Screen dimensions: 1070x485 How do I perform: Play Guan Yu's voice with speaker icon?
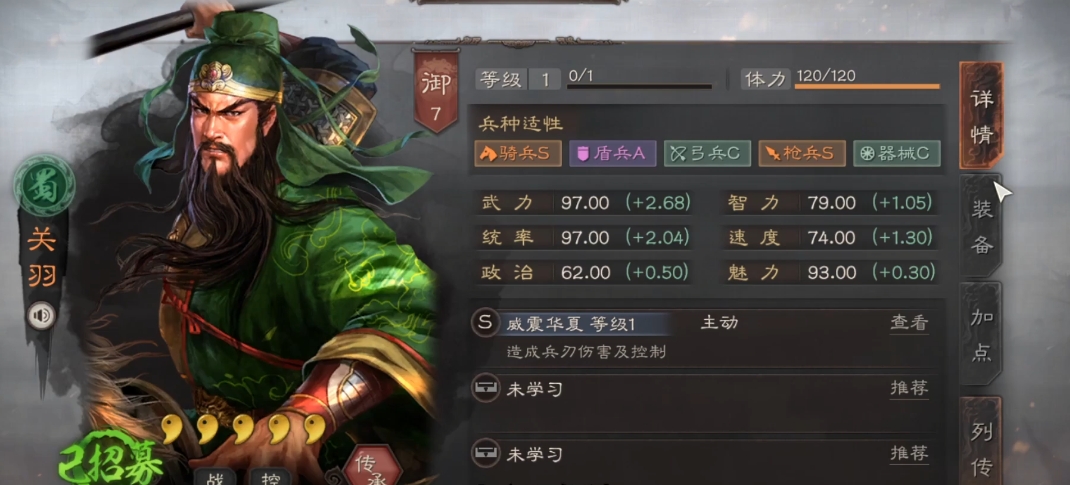click(x=42, y=316)
